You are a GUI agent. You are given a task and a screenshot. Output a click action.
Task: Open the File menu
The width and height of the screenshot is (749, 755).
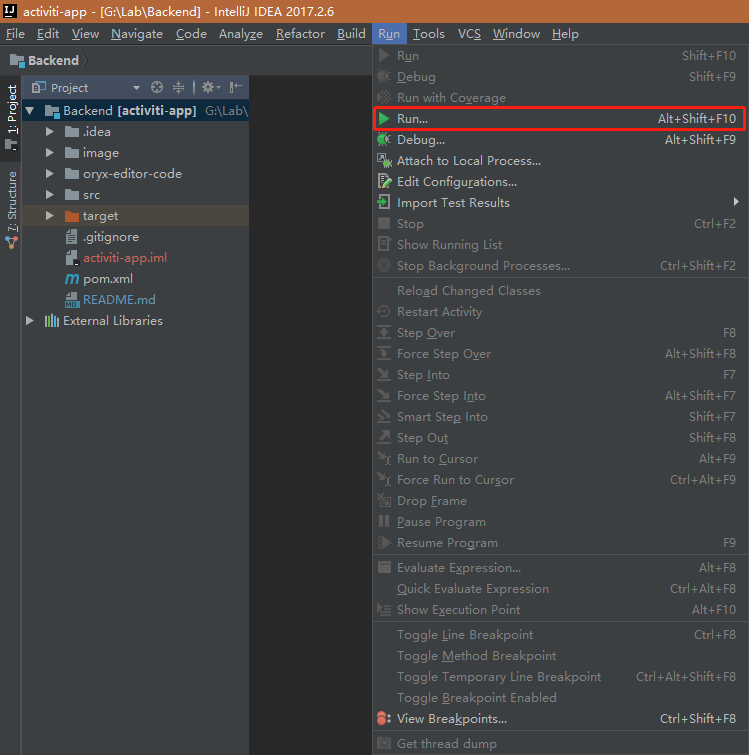[x=15, y=34]
